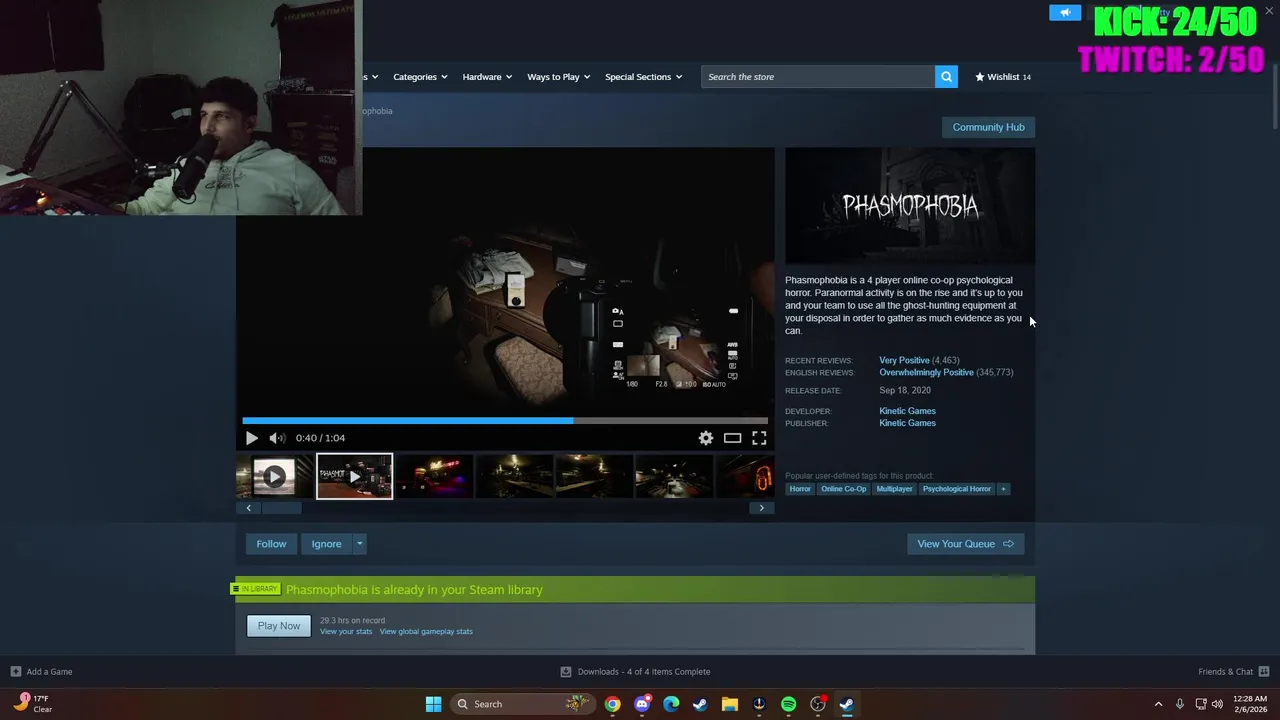Open Overwhelmingly Positive English reviews
This screenshot has height=720, width=1280.
[926, 372]
